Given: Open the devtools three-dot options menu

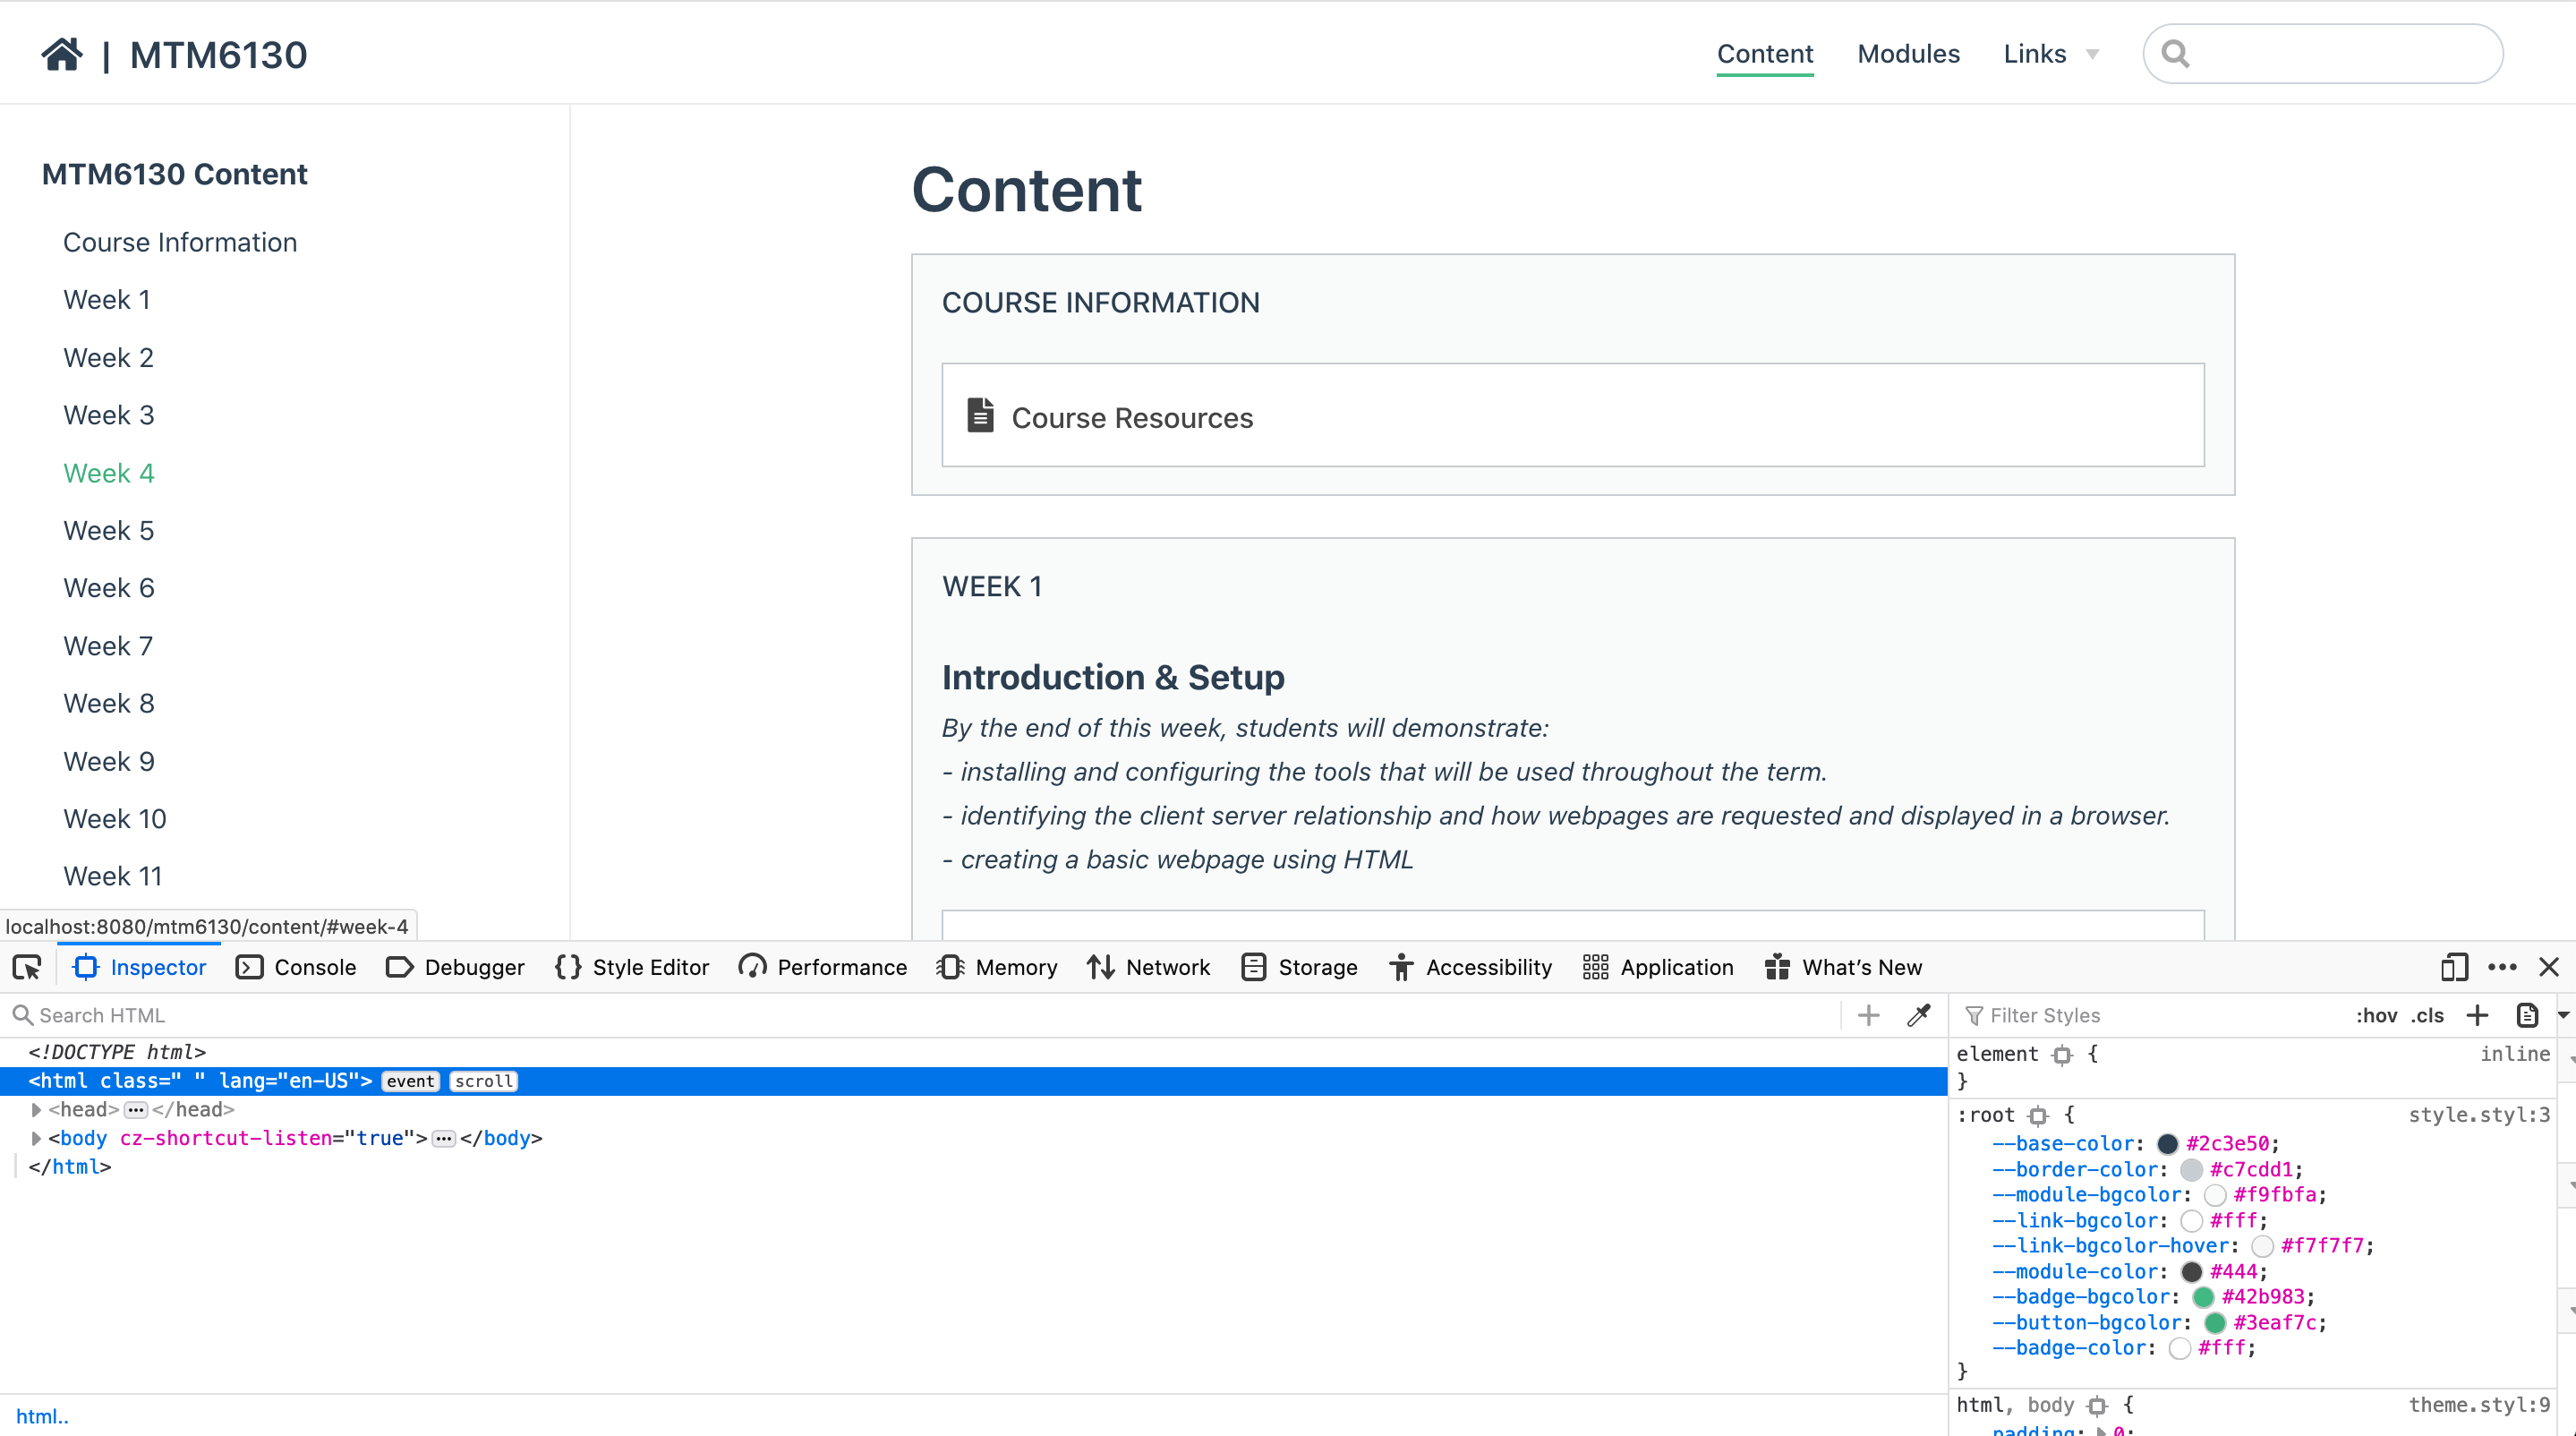Looking at the screenshot, I should [x=2502, y=967].
